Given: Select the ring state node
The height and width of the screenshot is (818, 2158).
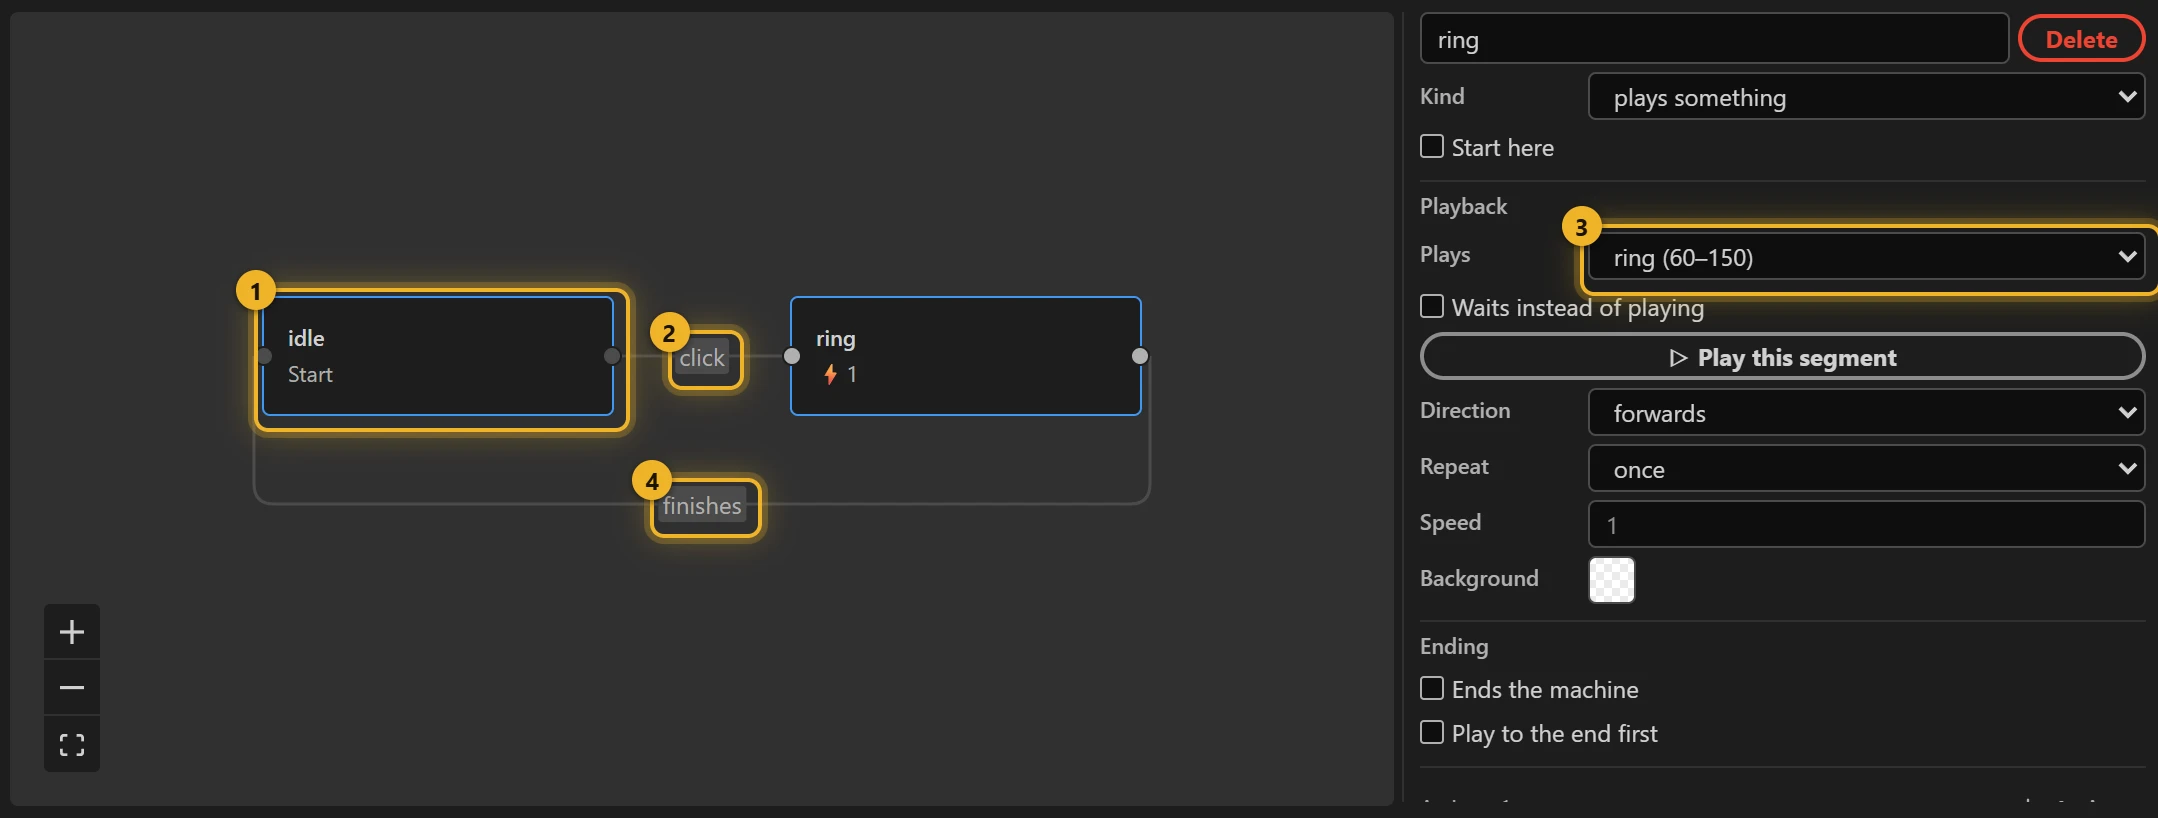Looking at the screenshot, I should [966, 356].
